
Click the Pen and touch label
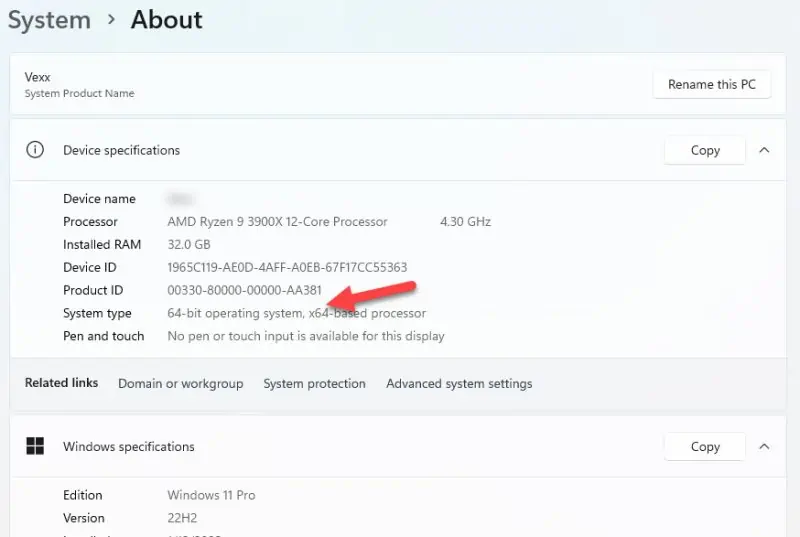(104, 336)
